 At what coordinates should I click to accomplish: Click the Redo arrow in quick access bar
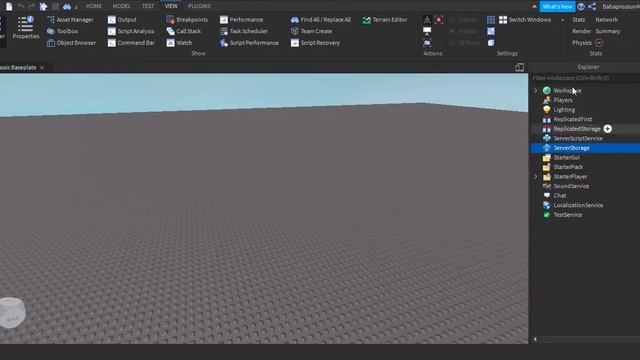tap(32, 6)
